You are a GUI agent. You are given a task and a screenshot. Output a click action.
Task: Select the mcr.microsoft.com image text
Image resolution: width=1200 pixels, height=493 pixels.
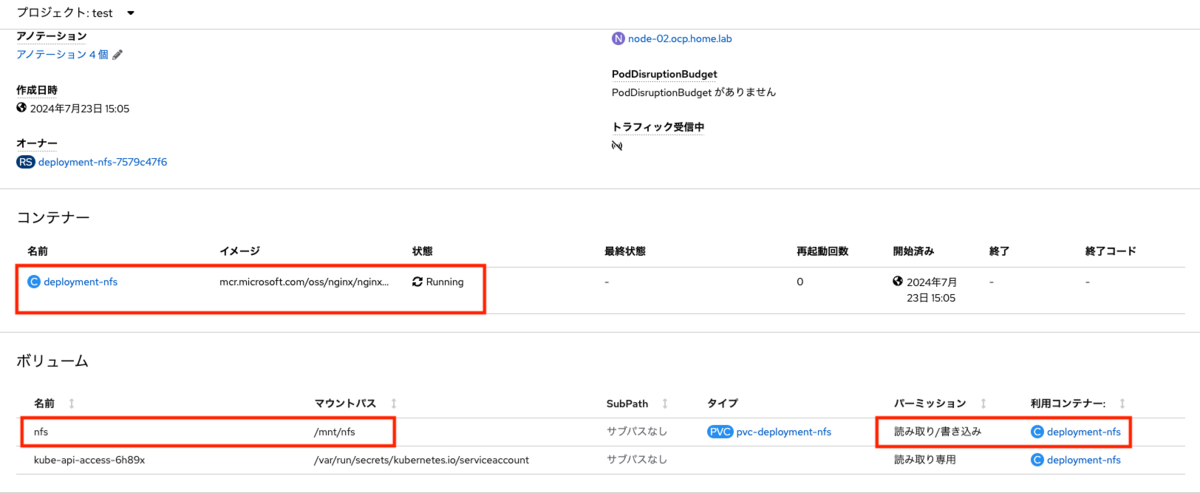[305, 282]
